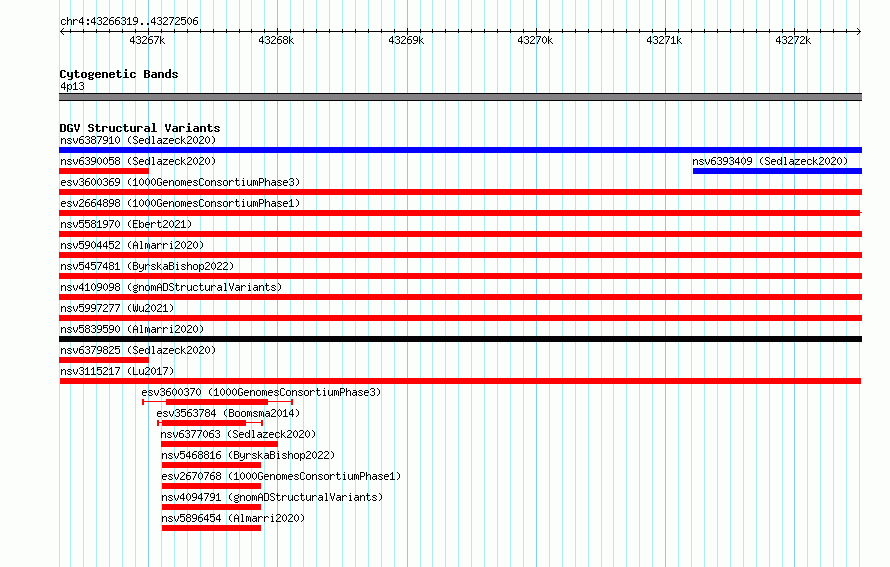The image size is (890, 567).
Task: Open nsv5581970 (Ebert2021) label
Action: tap(126, 224)
